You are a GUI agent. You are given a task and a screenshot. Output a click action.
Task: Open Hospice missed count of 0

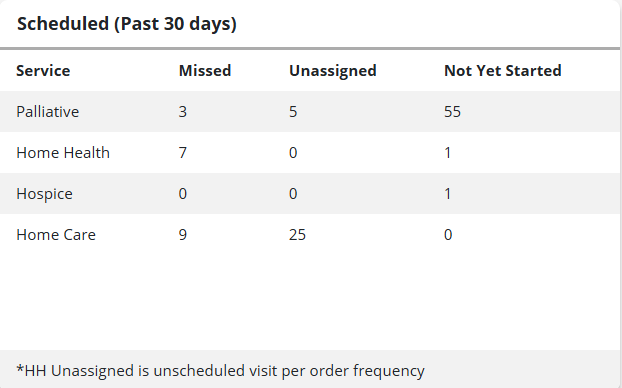click(182, 194)
